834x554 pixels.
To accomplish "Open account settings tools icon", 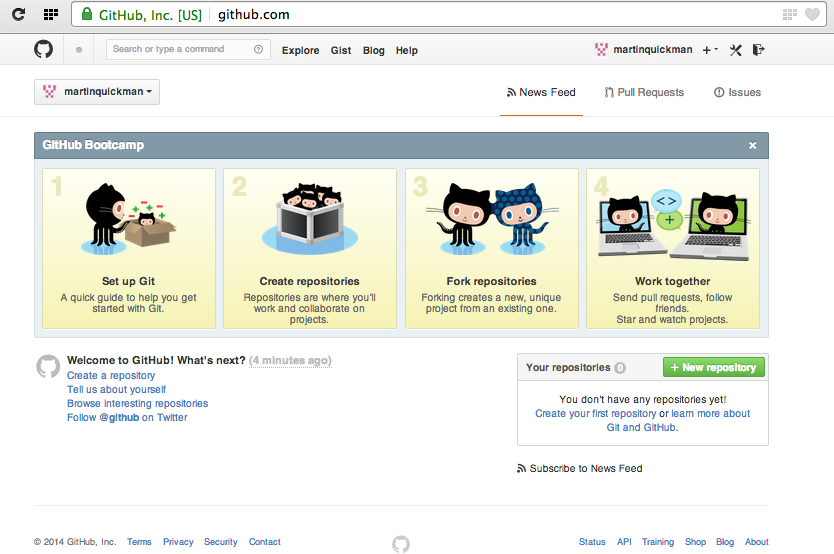I will coord(736,50).
